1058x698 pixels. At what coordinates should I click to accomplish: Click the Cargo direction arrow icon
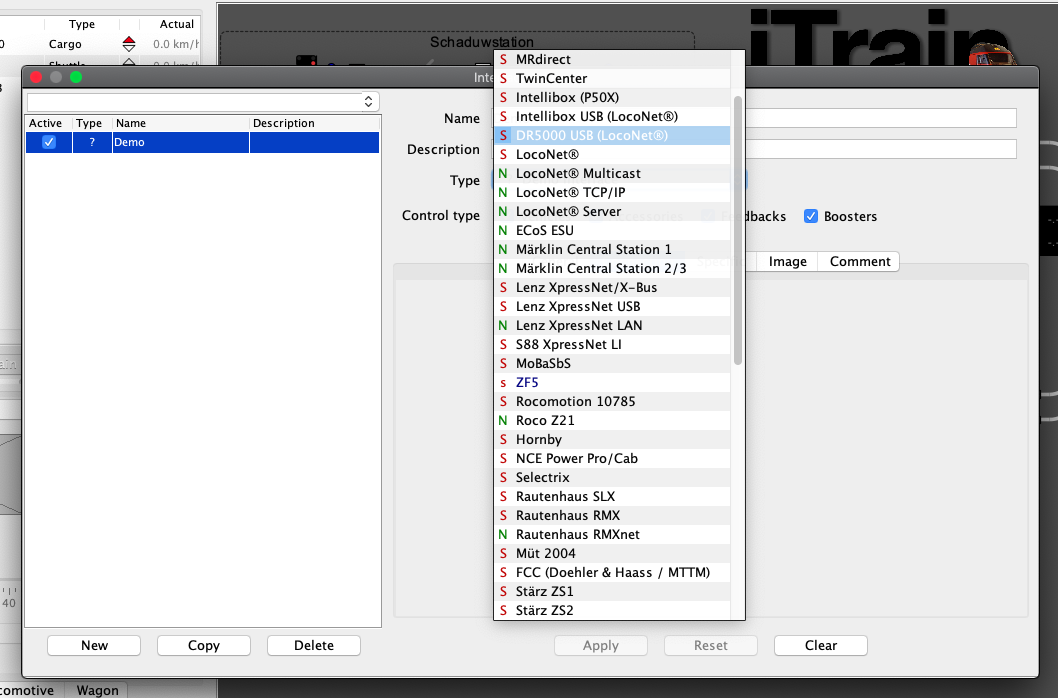click(129, 44)
